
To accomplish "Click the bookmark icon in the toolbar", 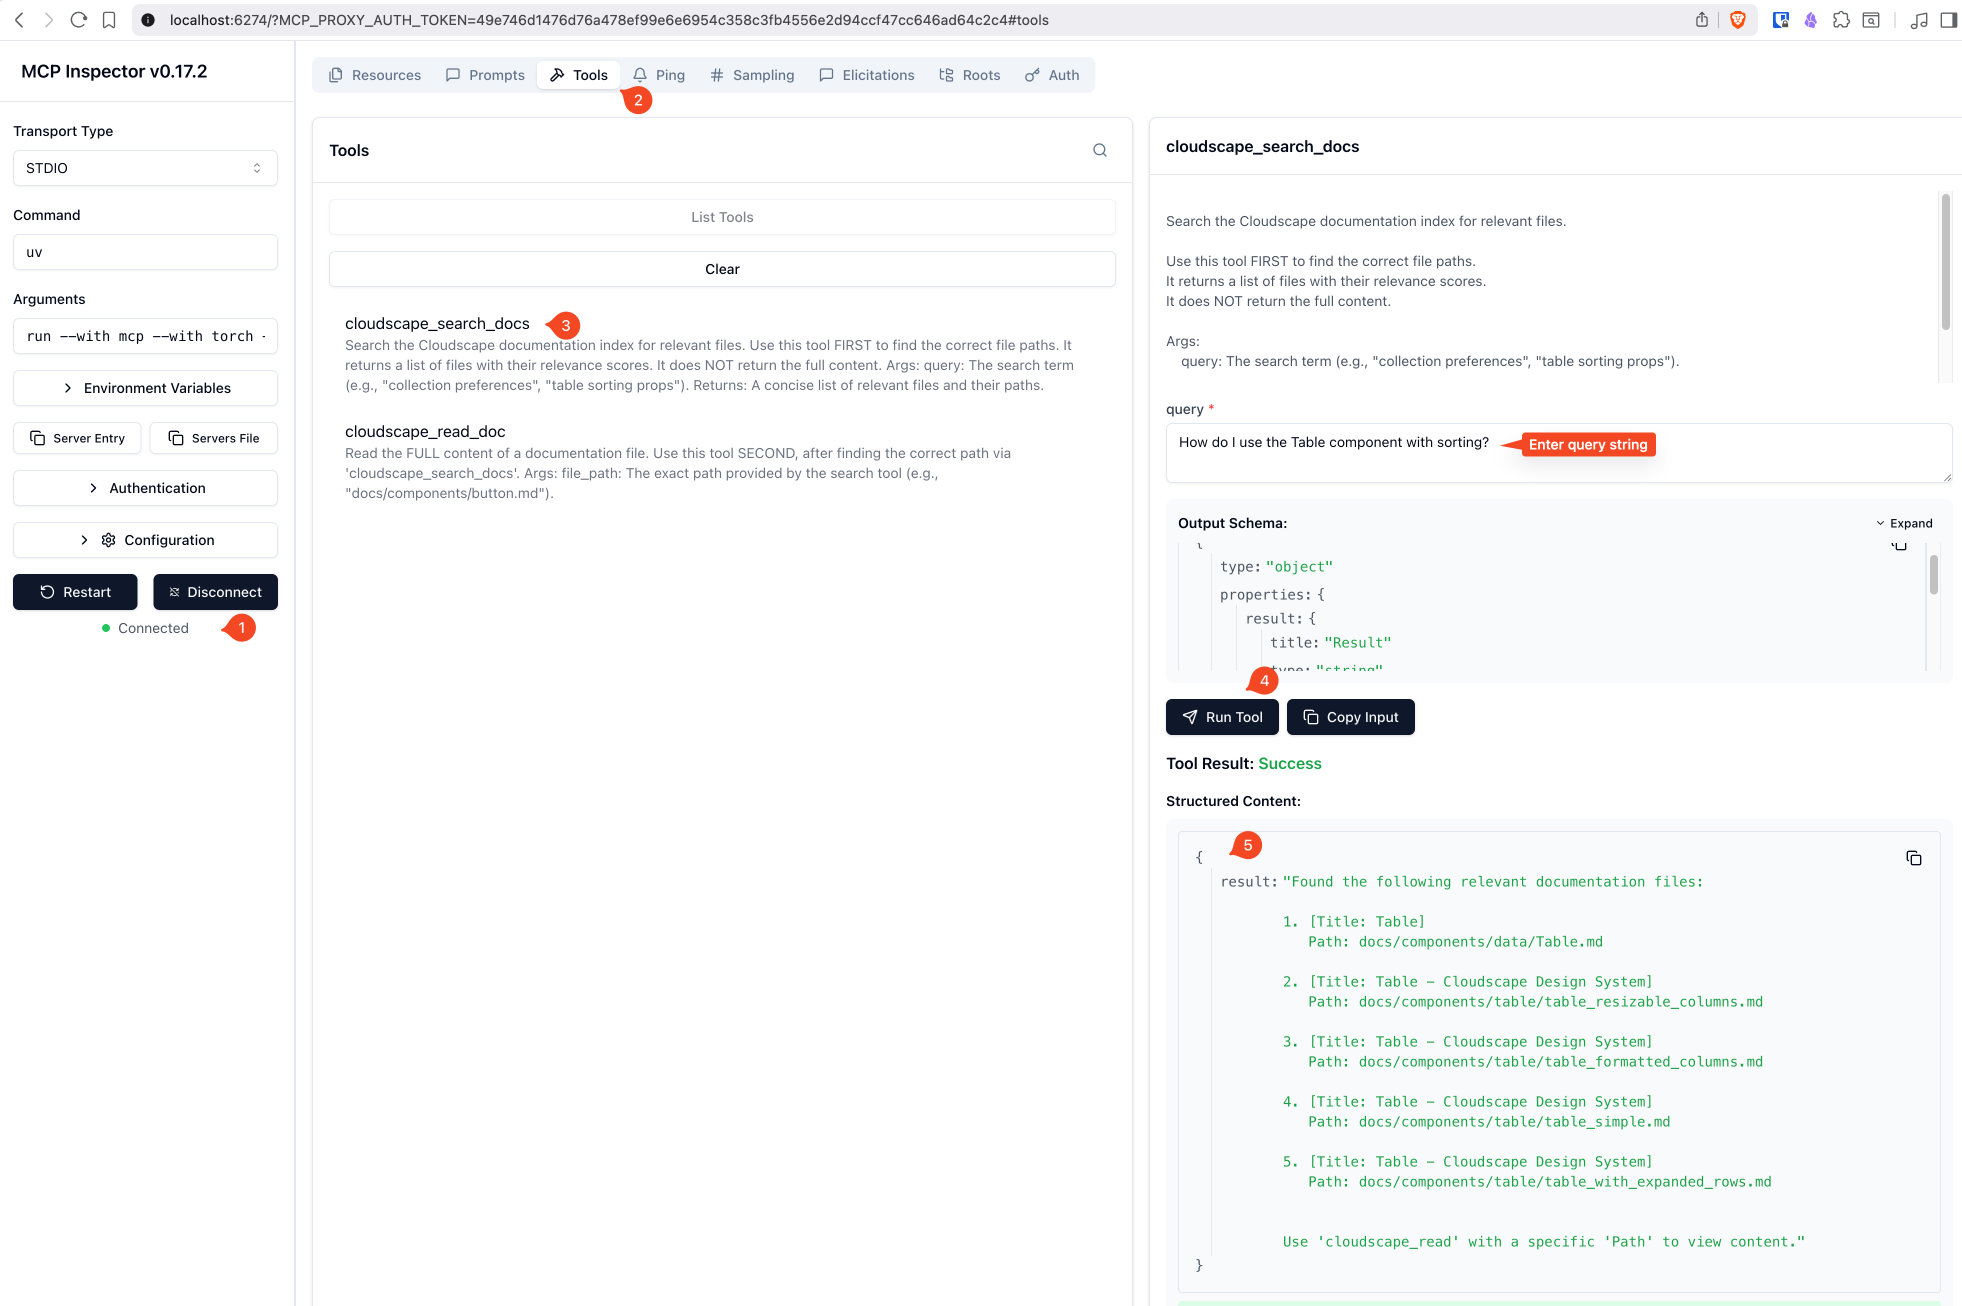I will pos(110,19).
